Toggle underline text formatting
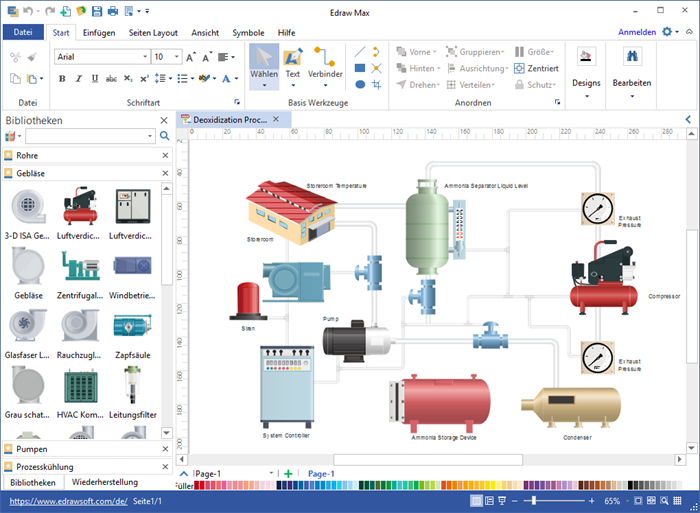700x513 pixels. coord(92,79)
